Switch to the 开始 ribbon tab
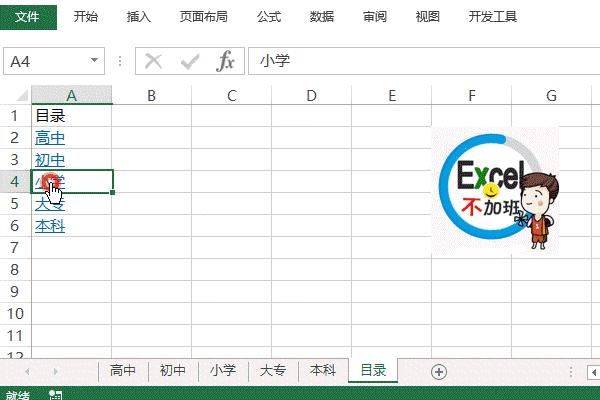The height and width of the screenshot is (400, 600). click(x=86, y=16)
